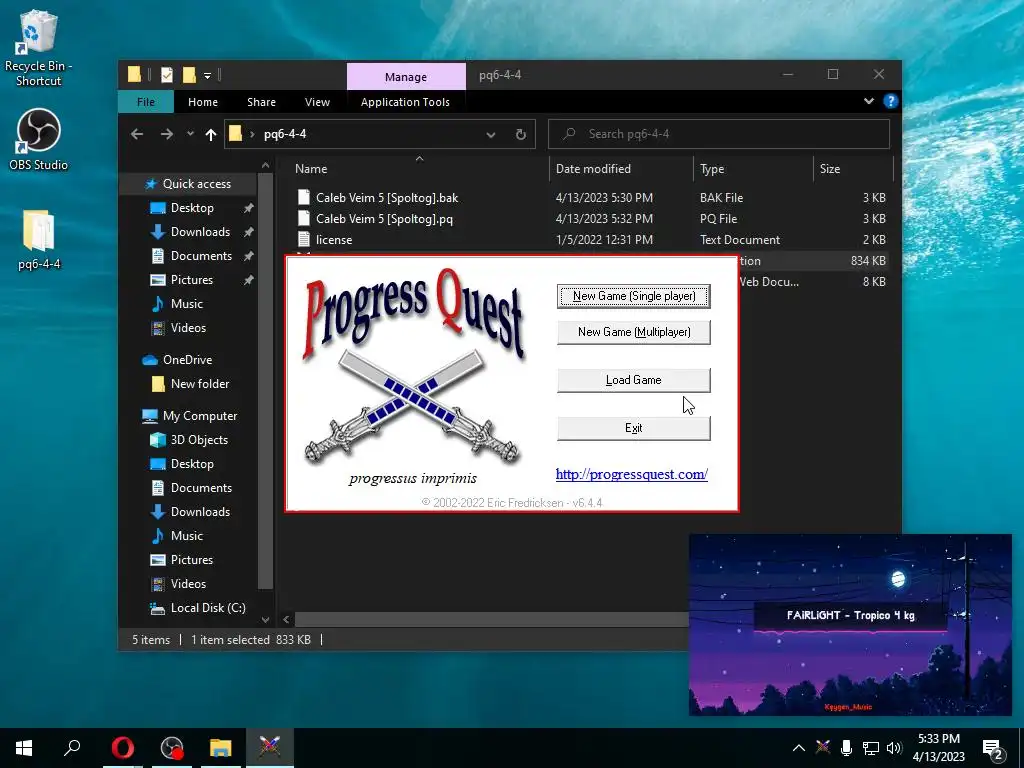
Task: Open New folder under OneDrive
Action: tap(199, 384)
